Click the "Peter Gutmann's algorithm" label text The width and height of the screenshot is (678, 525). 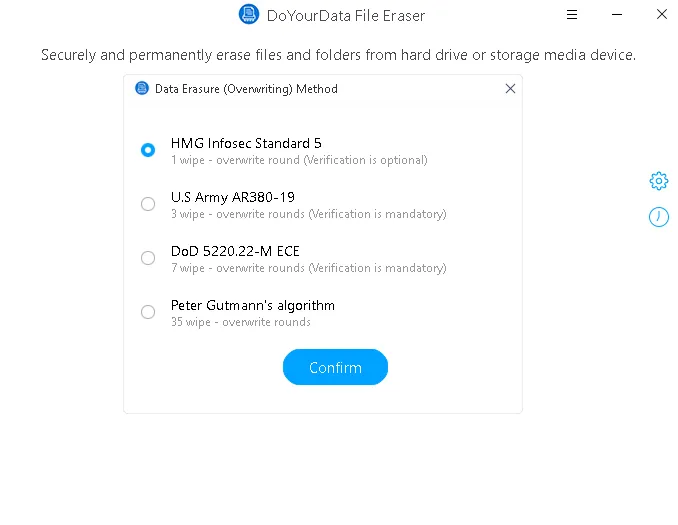coord(252,305)
